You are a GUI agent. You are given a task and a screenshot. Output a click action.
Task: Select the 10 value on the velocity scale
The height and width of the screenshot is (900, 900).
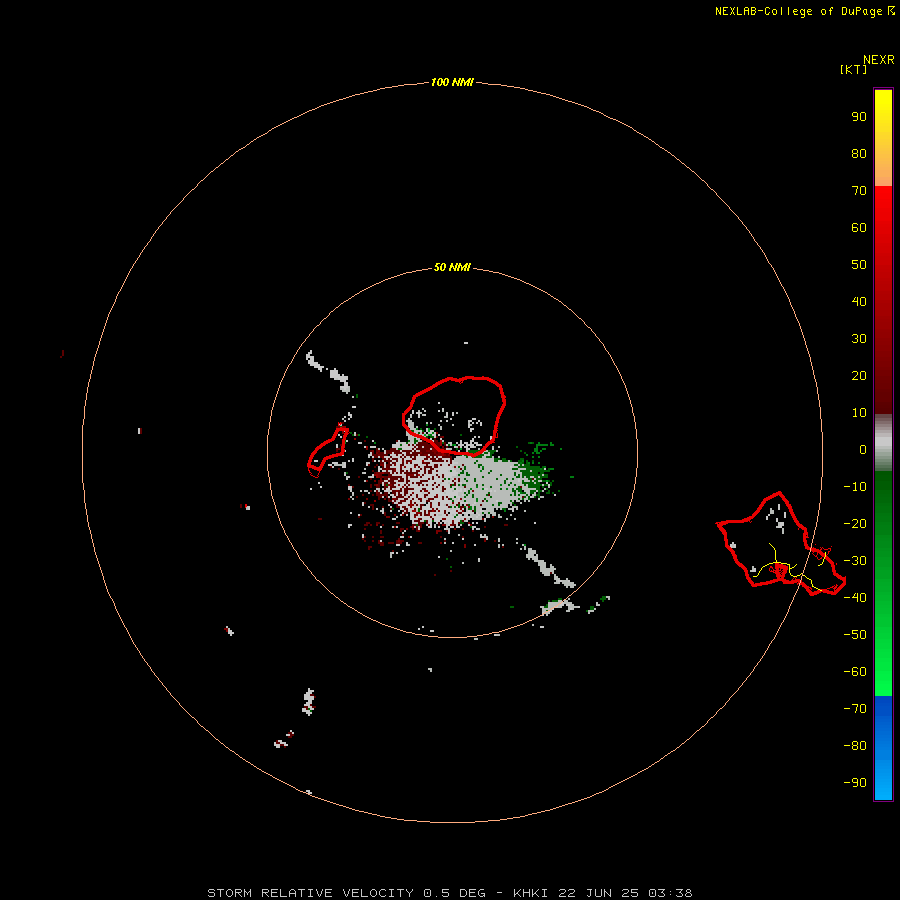tap(859, 413)
